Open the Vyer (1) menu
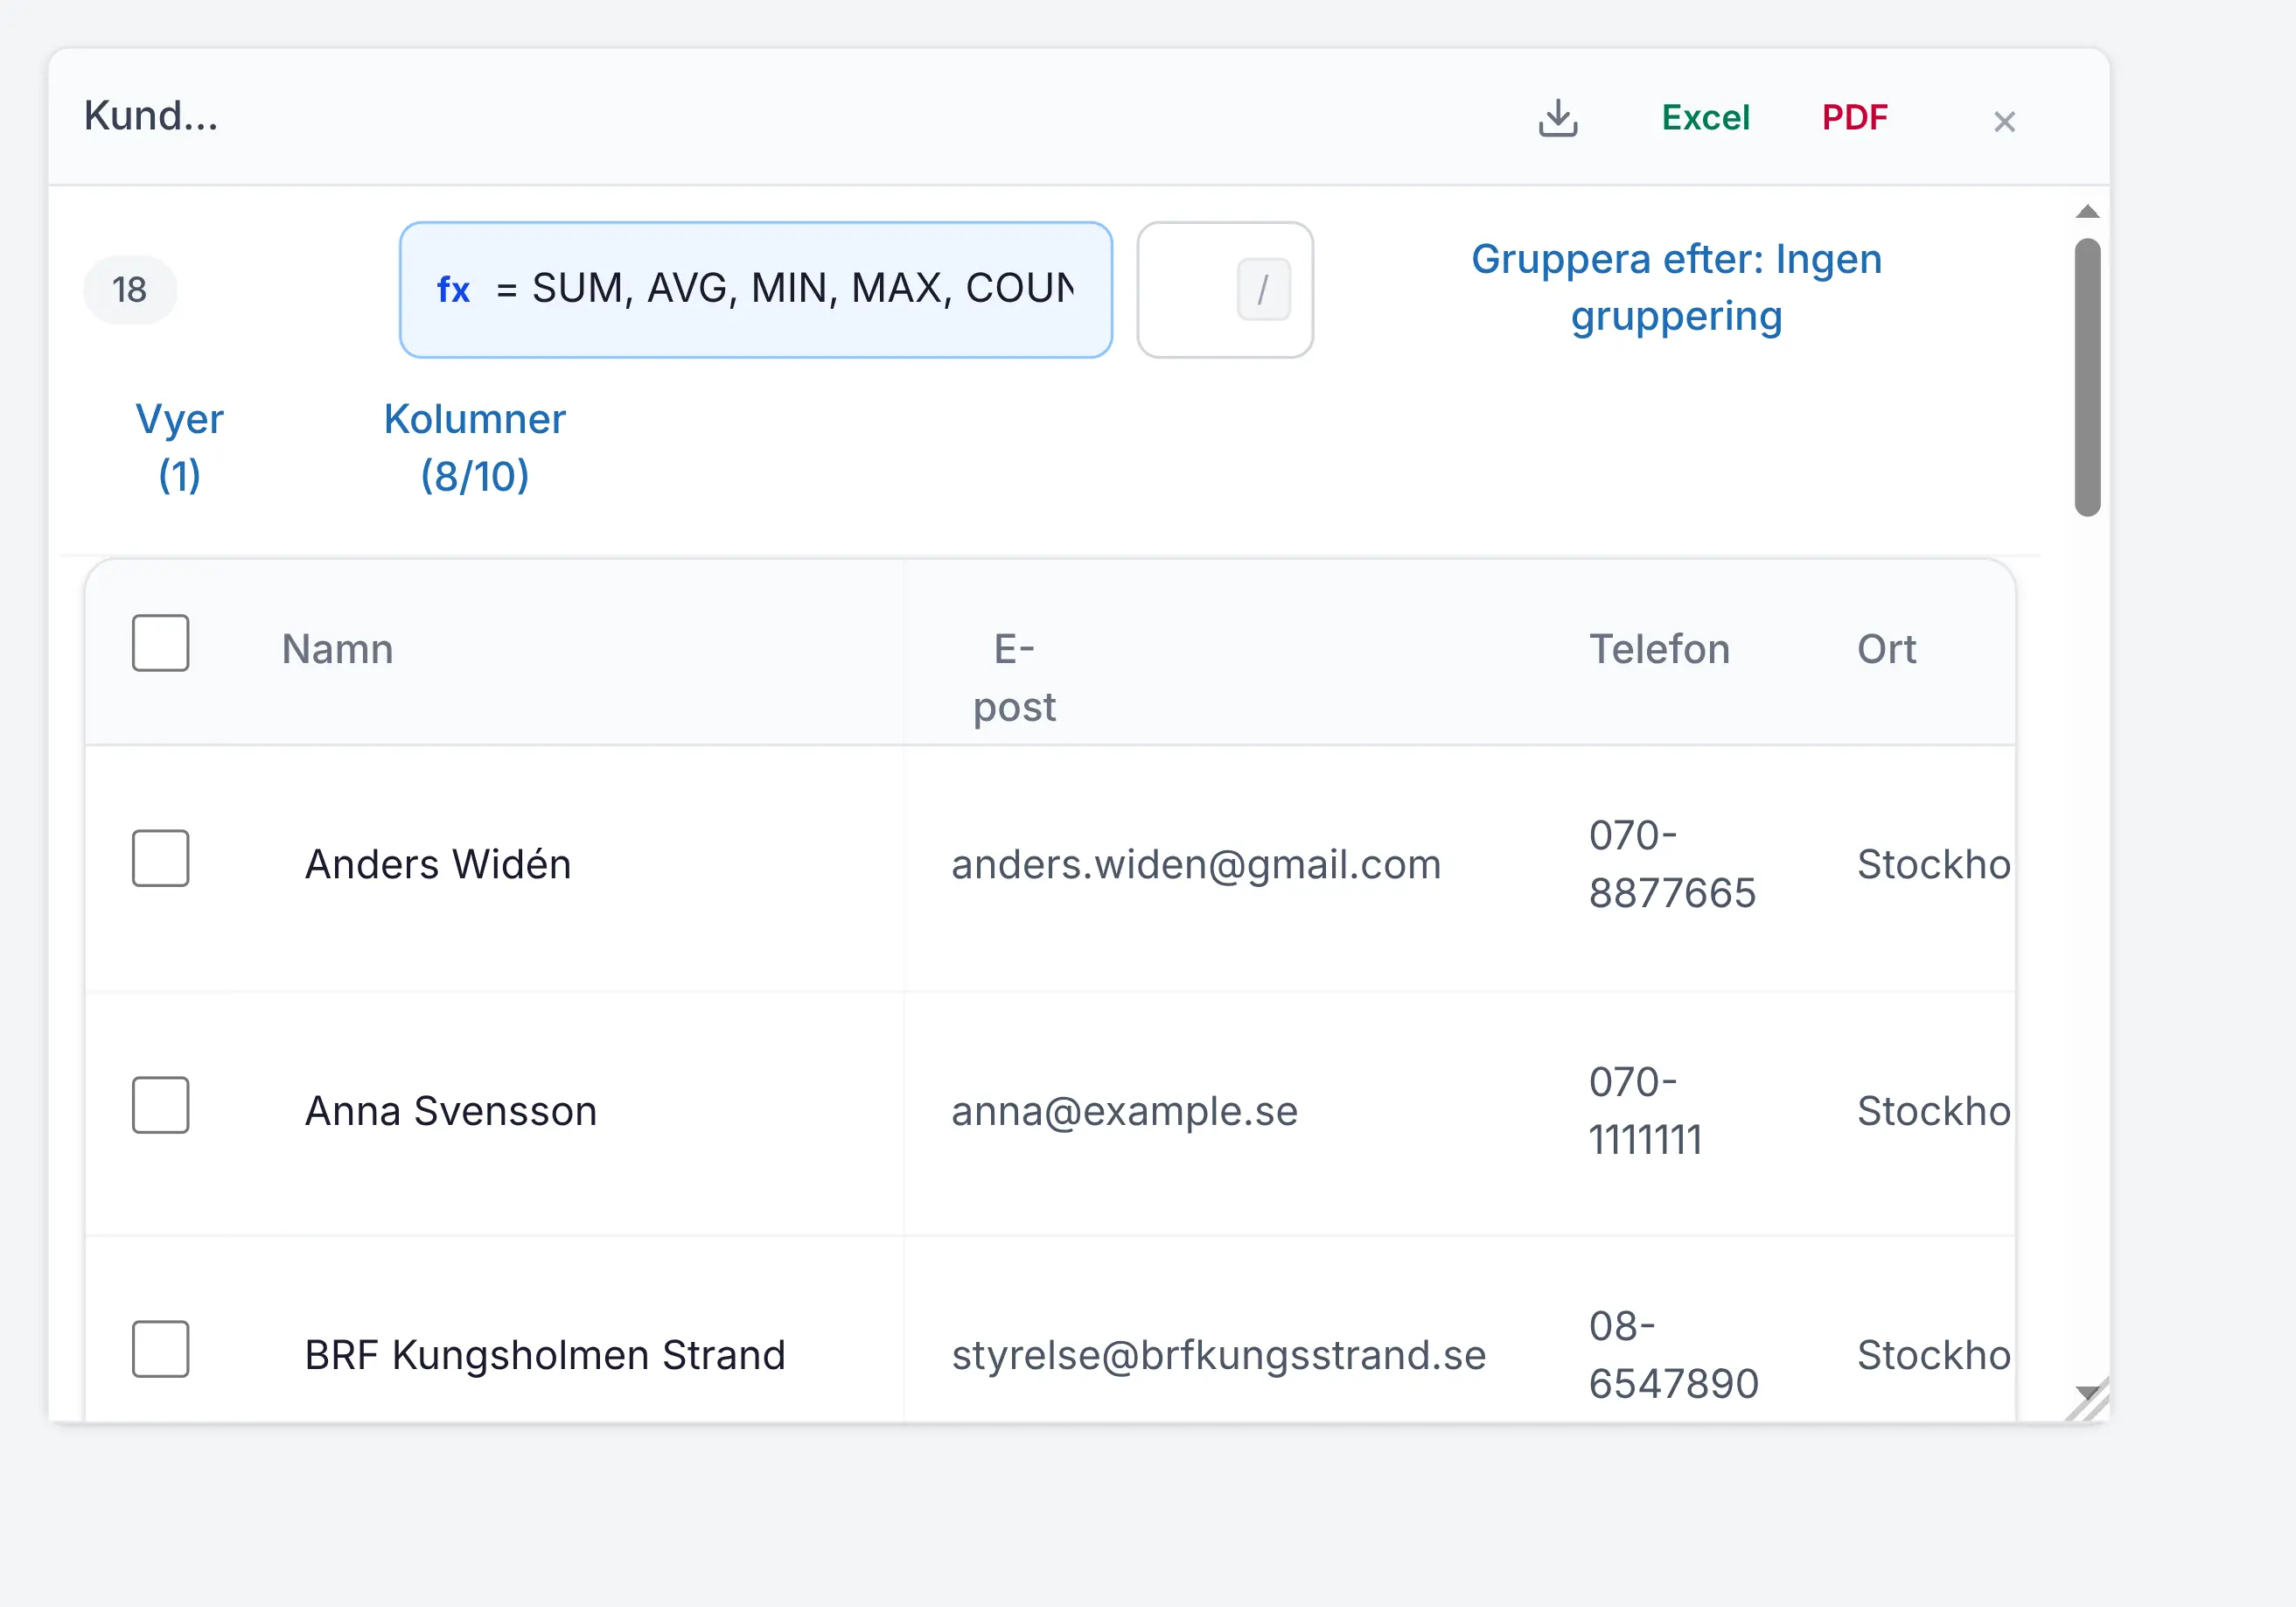This screenshot has height=1607, width=2296. point(180,447)
